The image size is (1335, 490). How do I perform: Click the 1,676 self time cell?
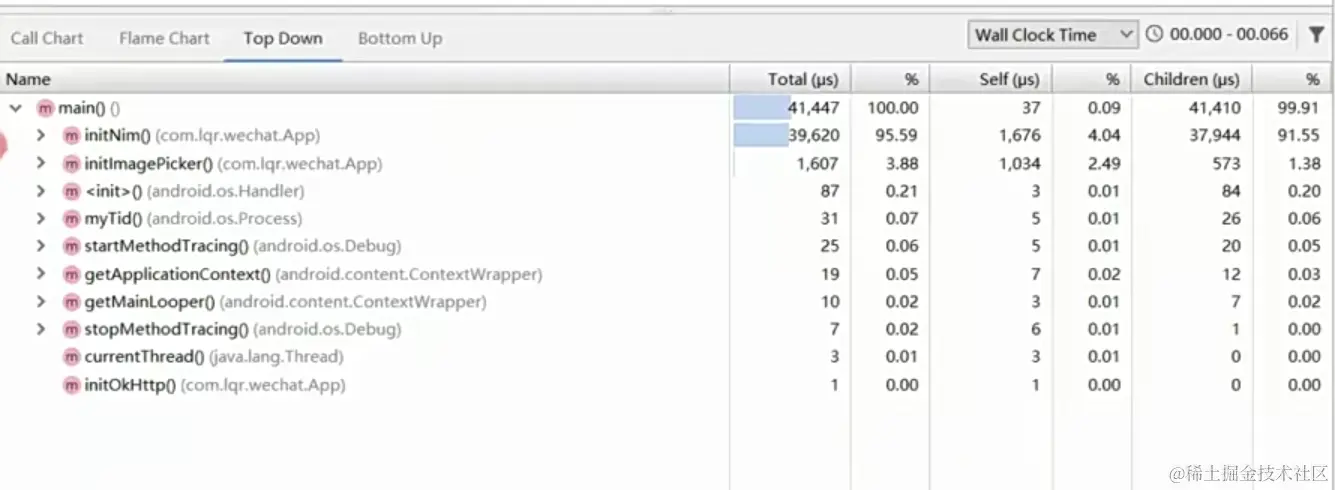[1019, 135]
